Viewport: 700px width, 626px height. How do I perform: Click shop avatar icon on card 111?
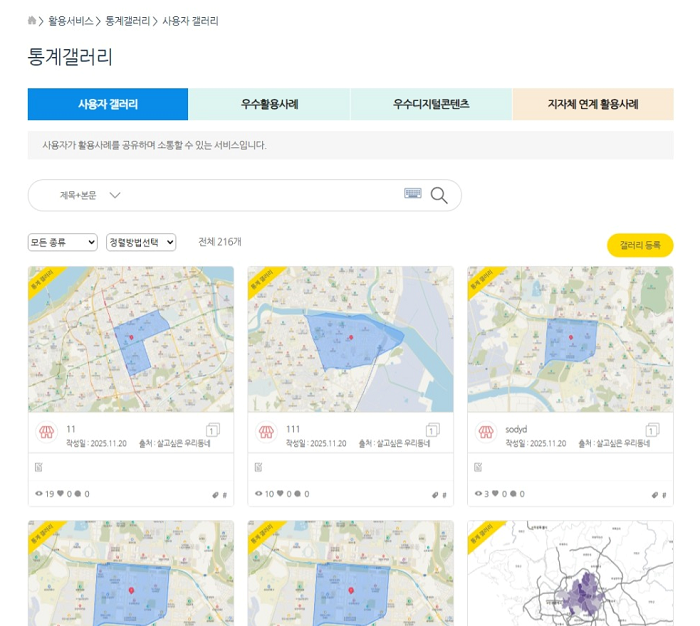tap(267, 432)
